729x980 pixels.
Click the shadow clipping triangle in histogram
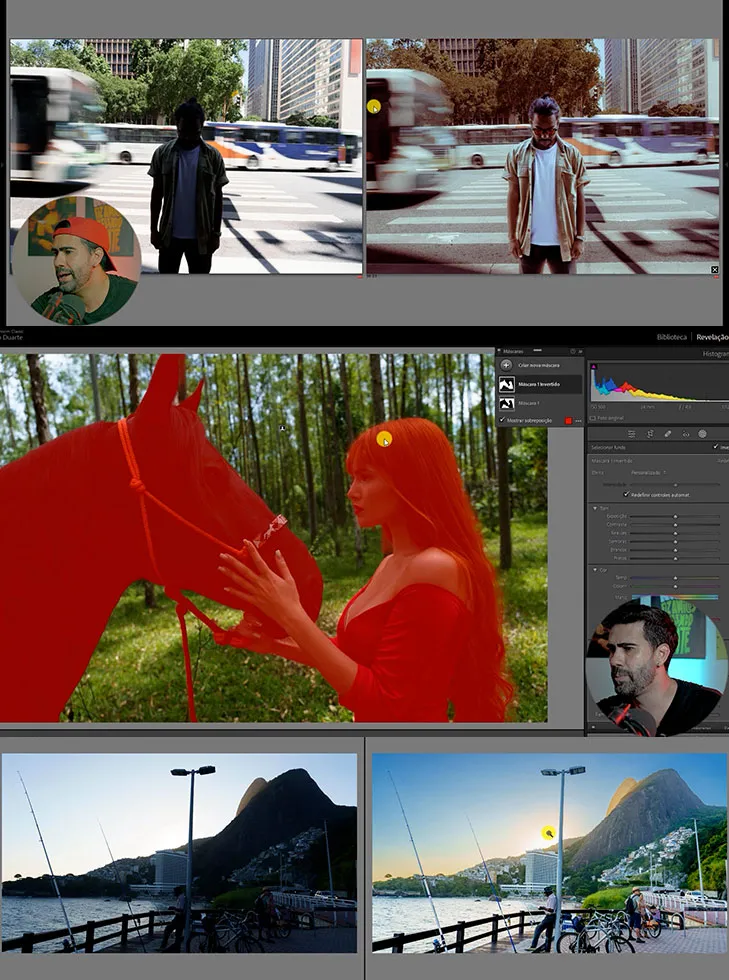594,368
